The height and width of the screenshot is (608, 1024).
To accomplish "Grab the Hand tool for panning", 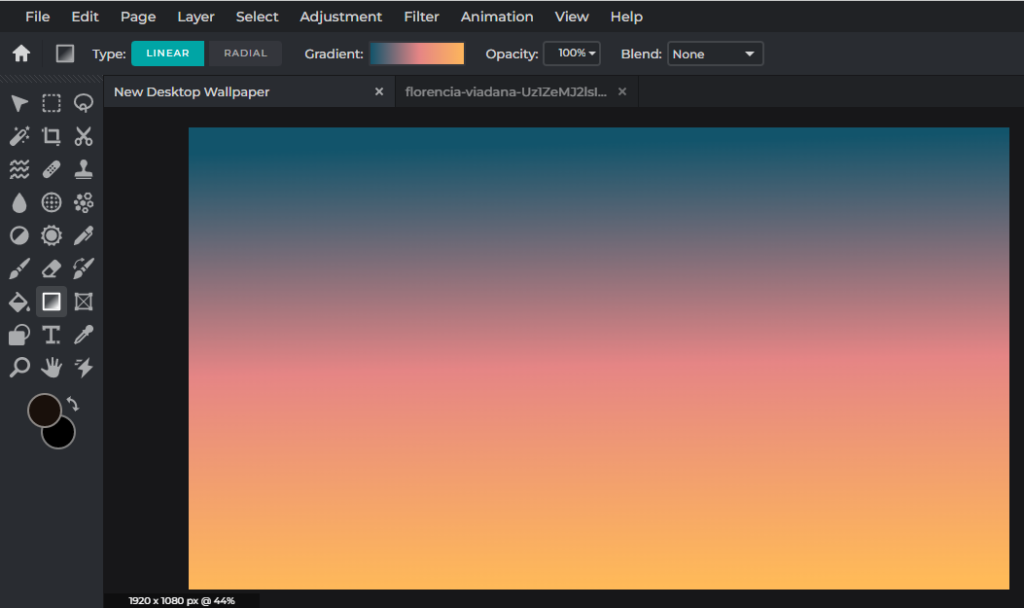I will [51, 367].
